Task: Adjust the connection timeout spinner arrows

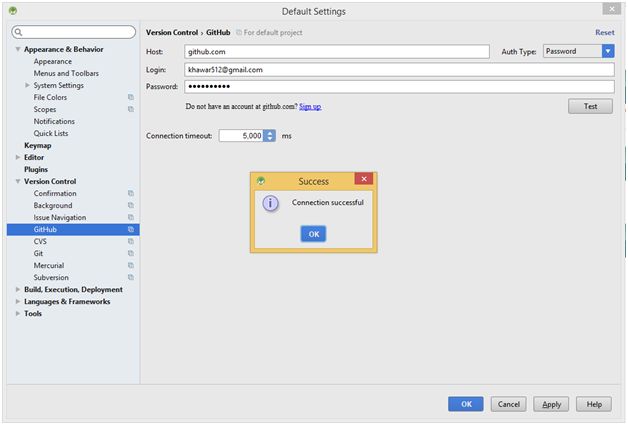Action: click(270, 135)
